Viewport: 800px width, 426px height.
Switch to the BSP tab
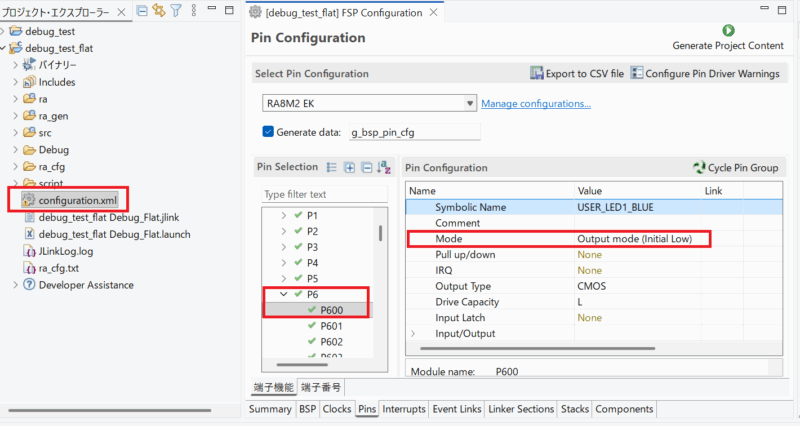(x=307, y=409)
